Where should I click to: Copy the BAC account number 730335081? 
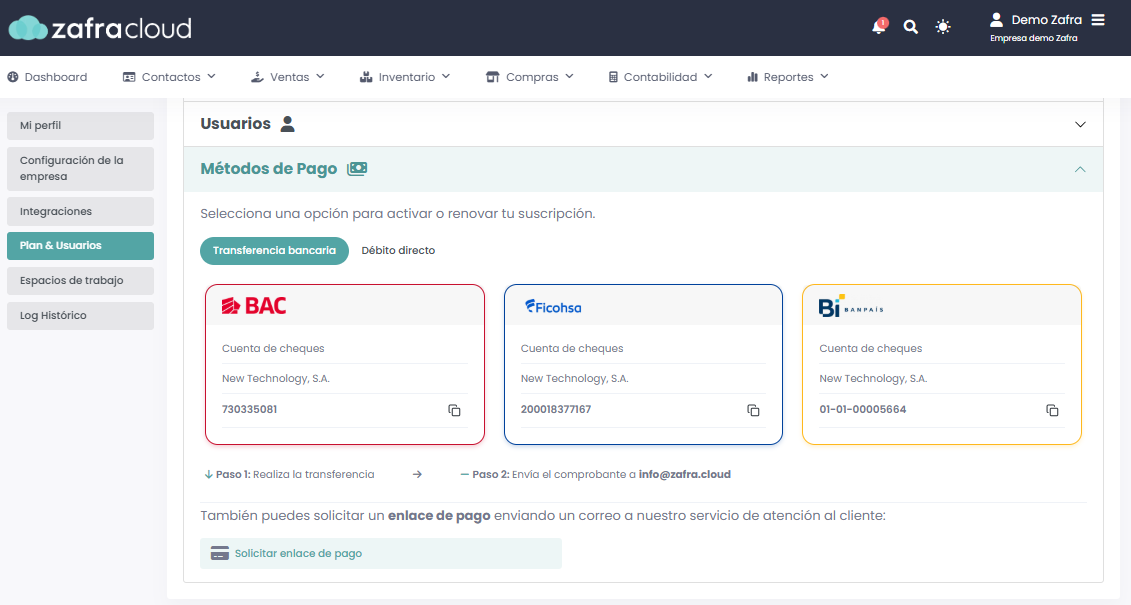[454, 410]
